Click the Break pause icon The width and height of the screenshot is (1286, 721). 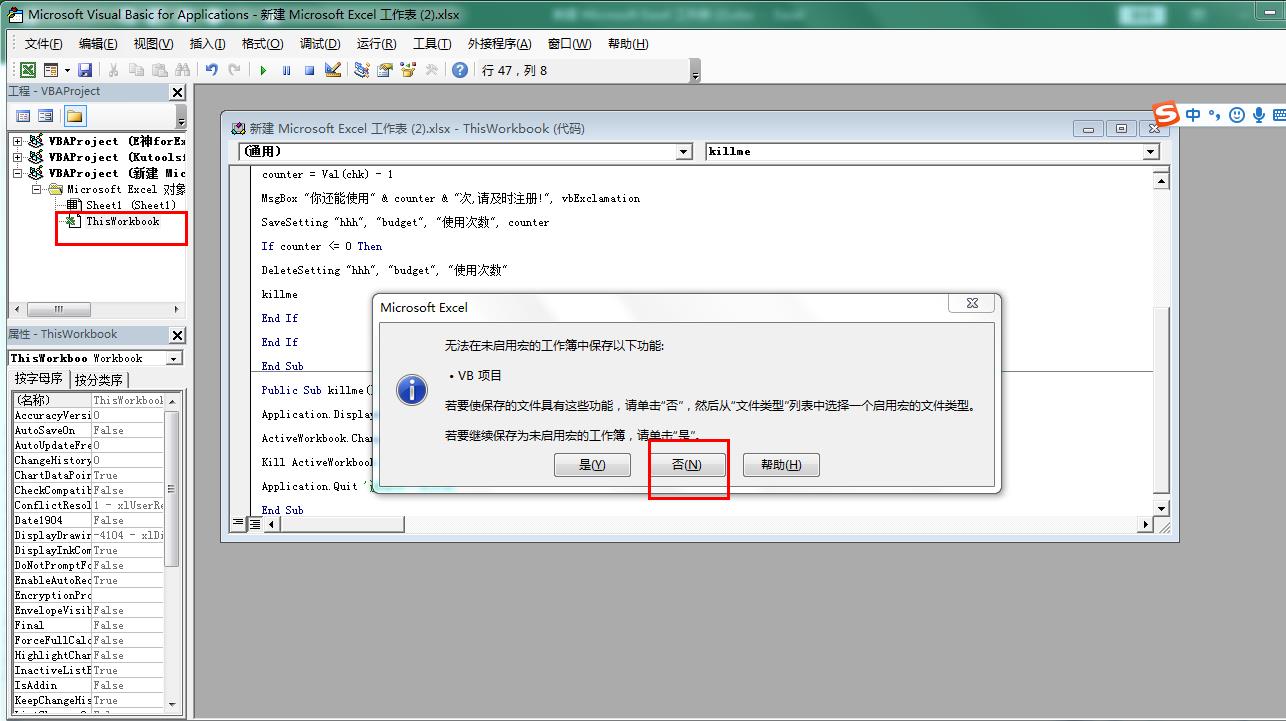tap(286, 70)
